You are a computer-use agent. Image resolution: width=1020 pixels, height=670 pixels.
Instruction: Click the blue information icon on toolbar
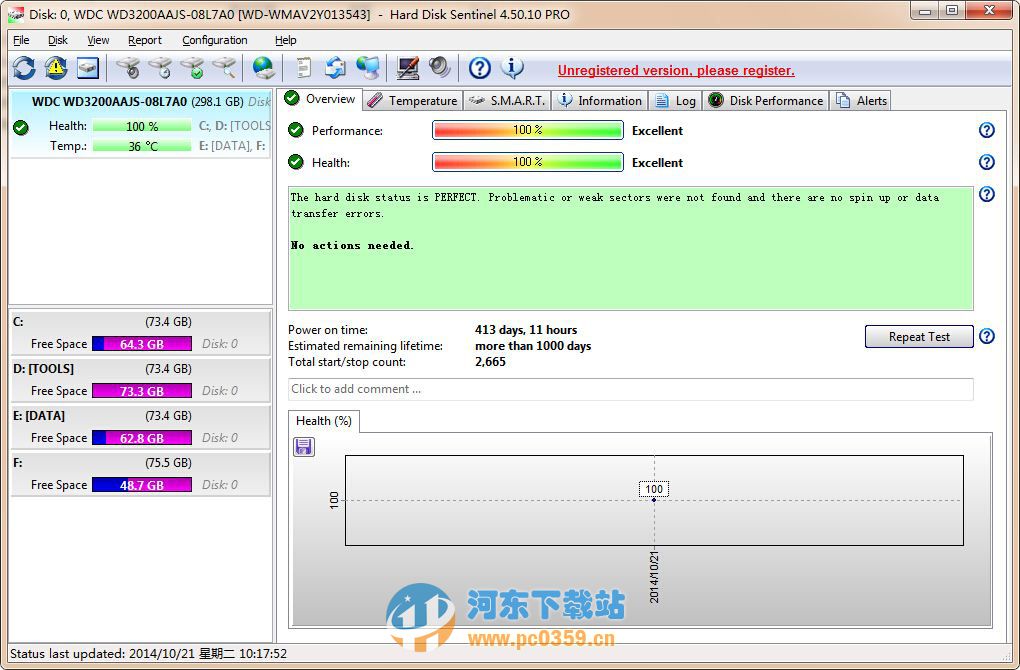coord(512,68)
